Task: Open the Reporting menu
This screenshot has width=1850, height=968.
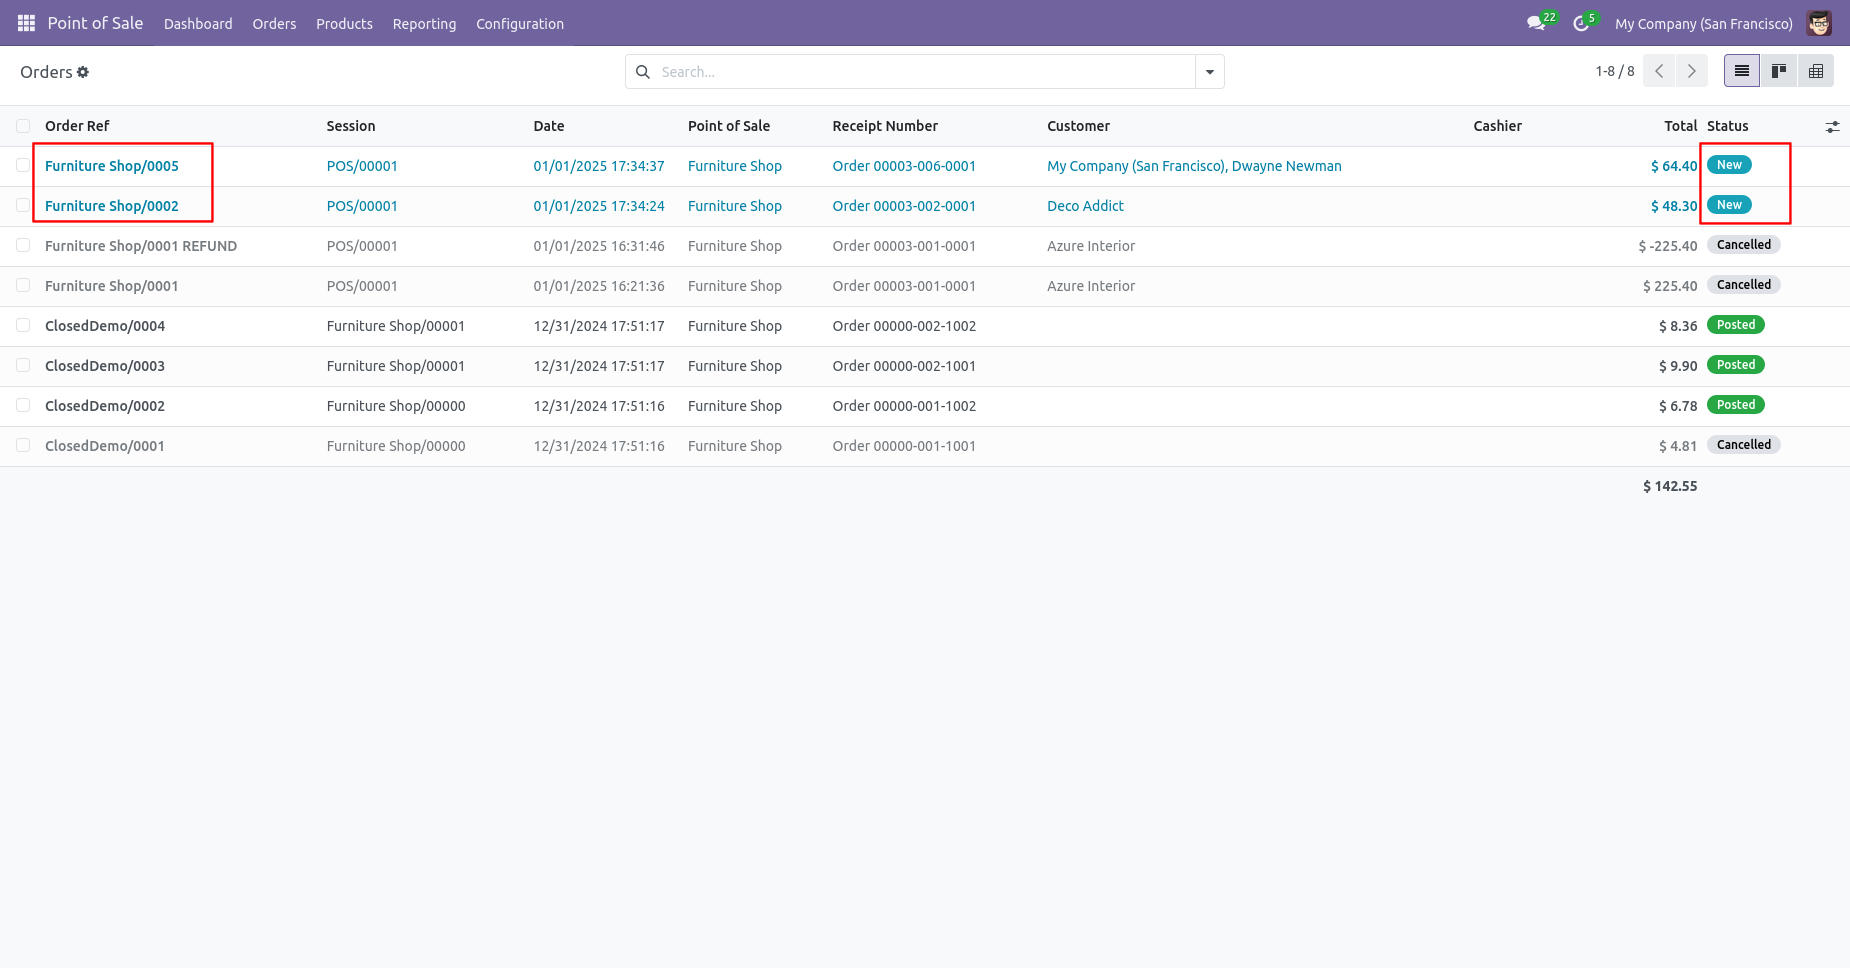Action: click(x=424, y=24)
